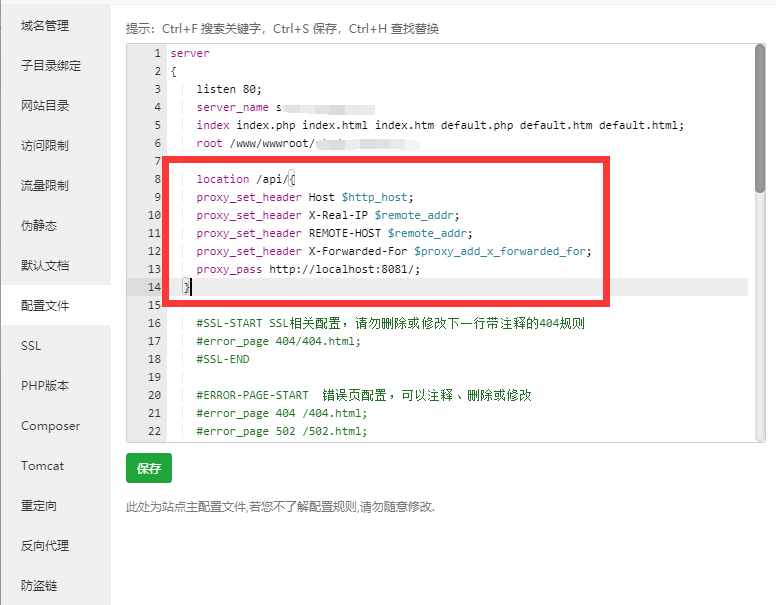
Task: Open 重定向 settings
Action: (x=39, y=506)
